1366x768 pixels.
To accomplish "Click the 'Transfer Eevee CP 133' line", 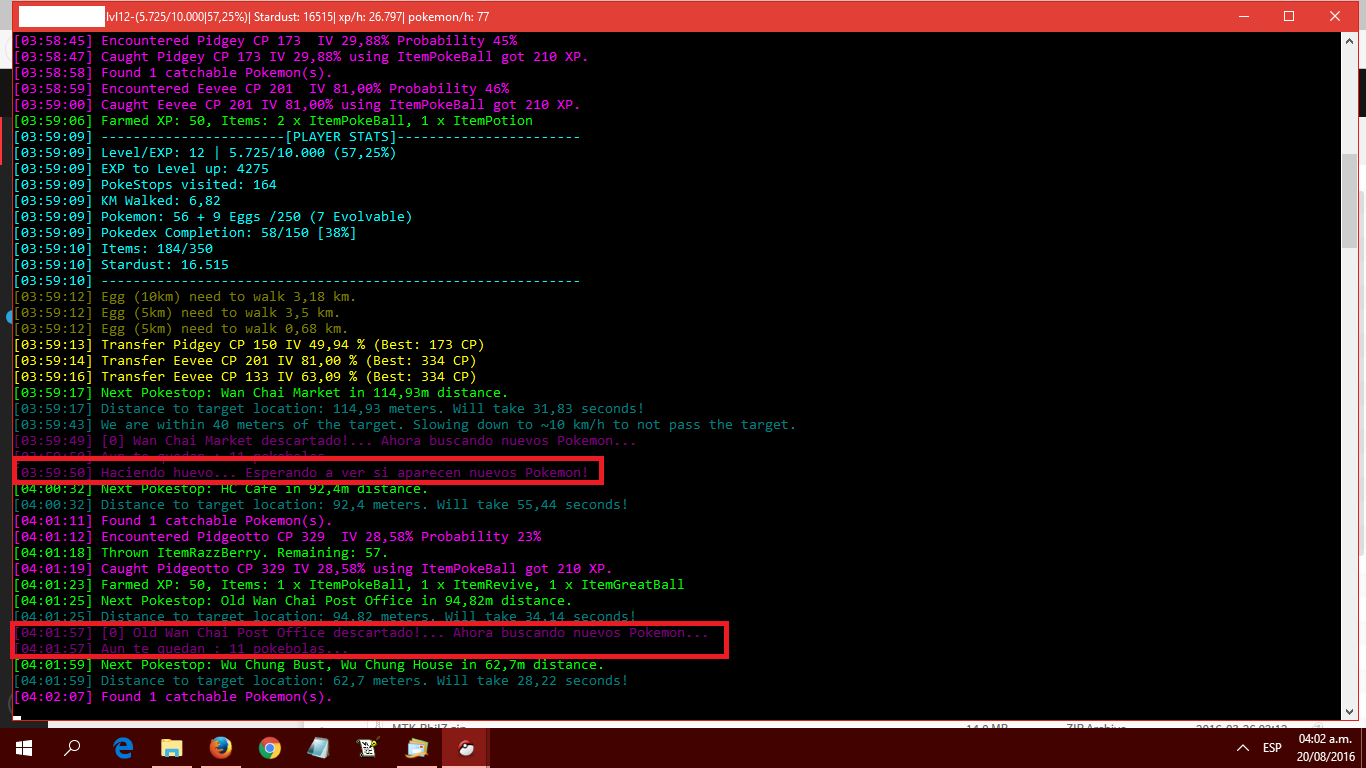I will [x=245, y=377].
